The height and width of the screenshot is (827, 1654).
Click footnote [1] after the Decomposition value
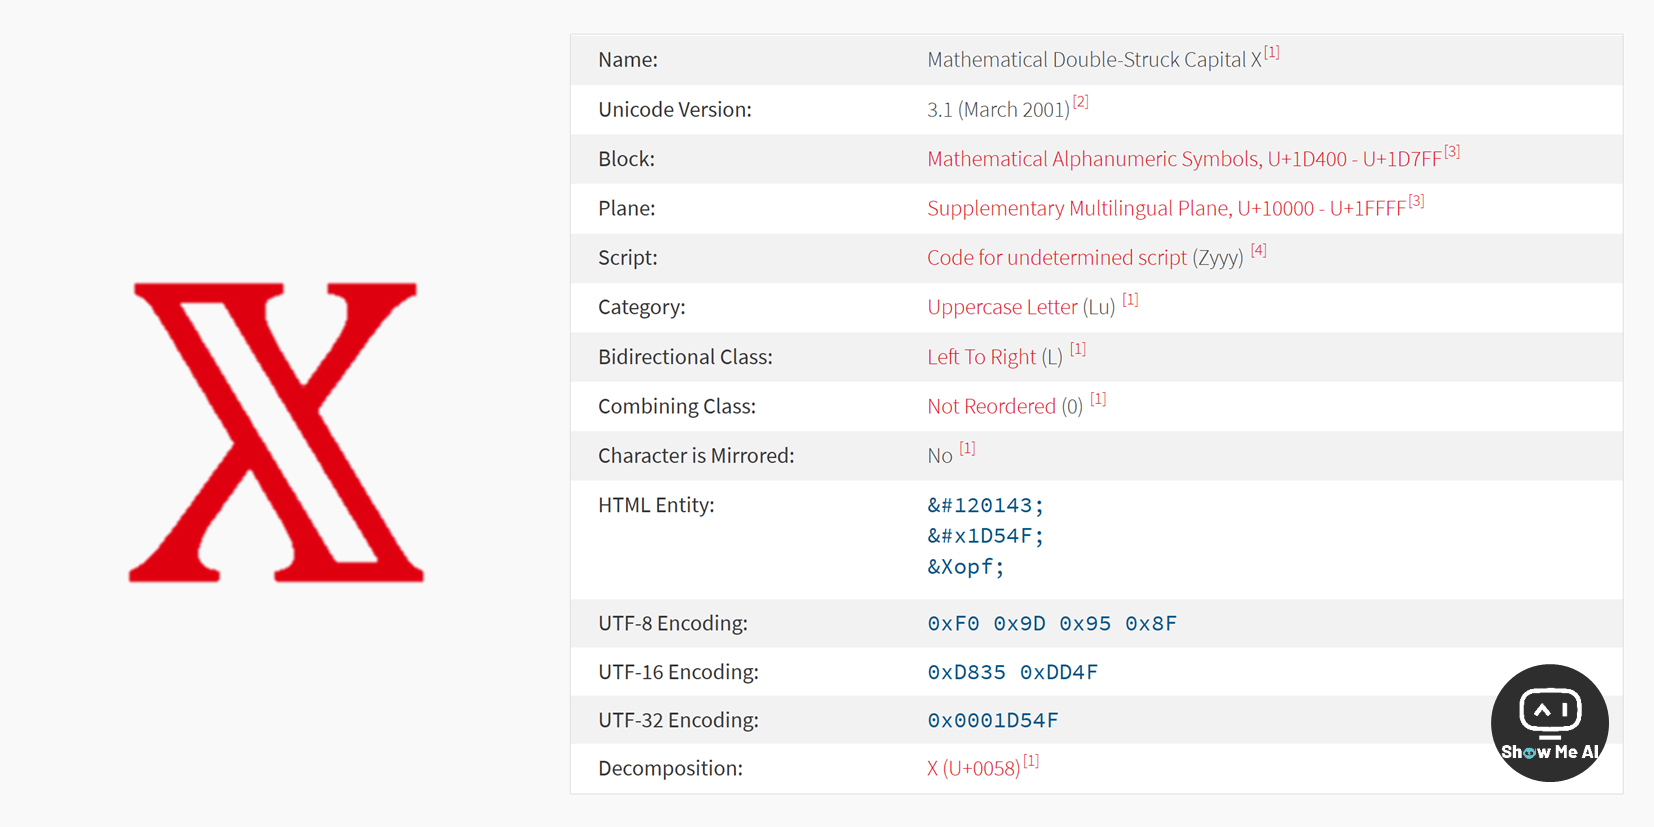[1031, 761]
